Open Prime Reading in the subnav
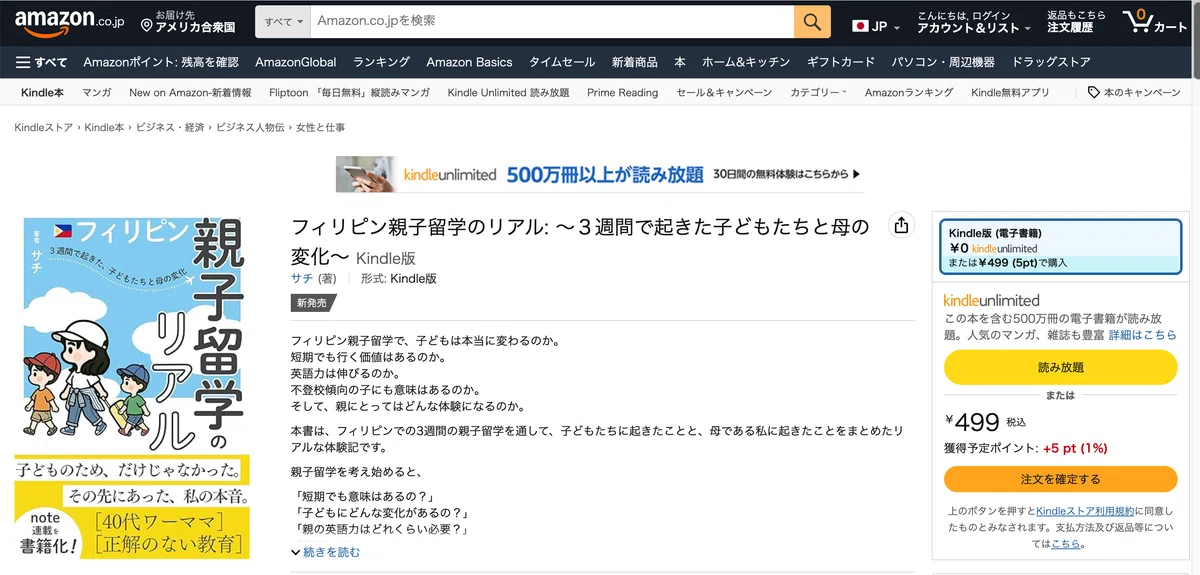 [622, 92]
